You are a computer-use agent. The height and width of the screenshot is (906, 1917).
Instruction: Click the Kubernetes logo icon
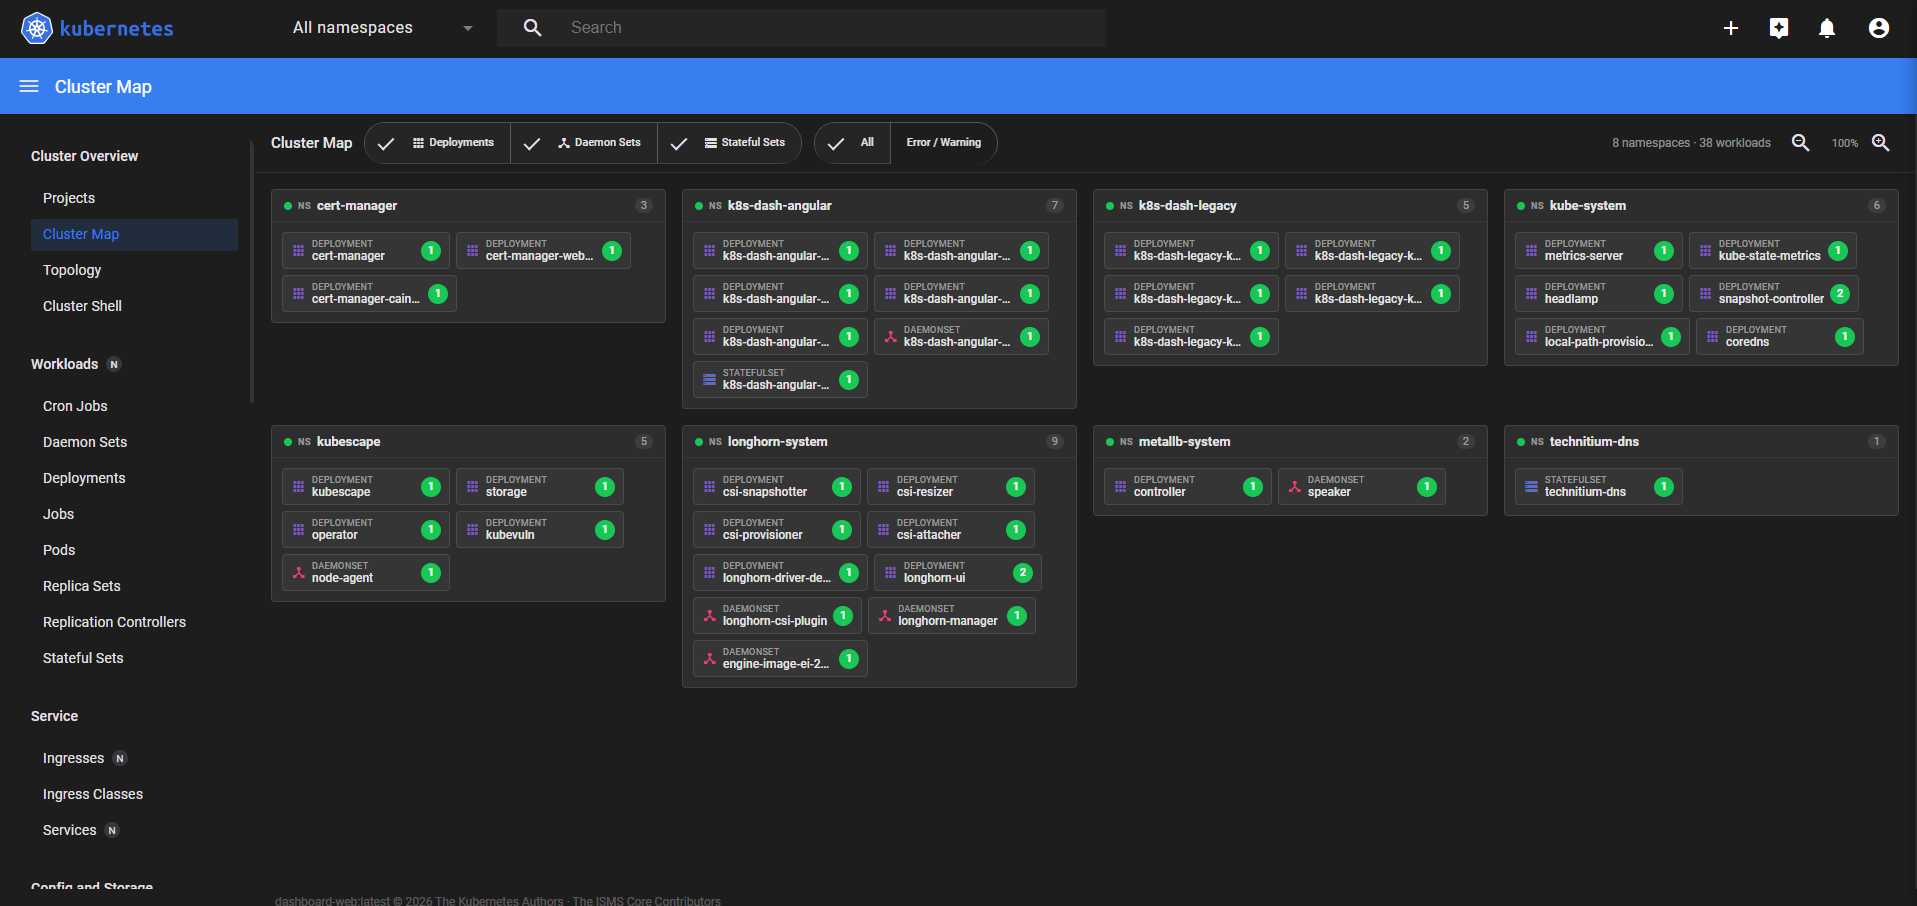[37, 28]
